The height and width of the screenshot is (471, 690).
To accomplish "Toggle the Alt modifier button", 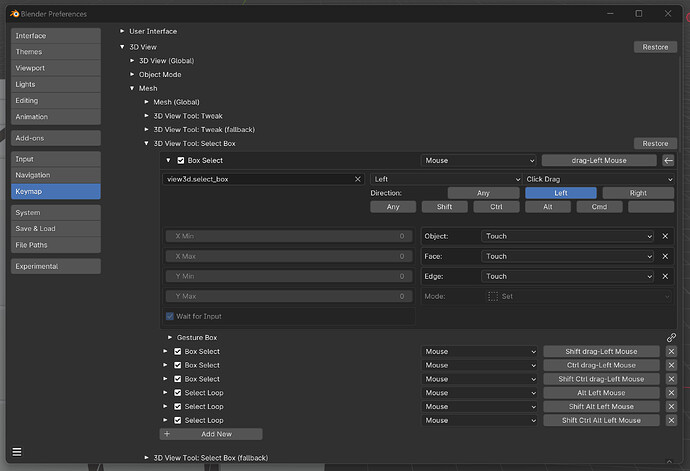I will click(x=547, y=207).
